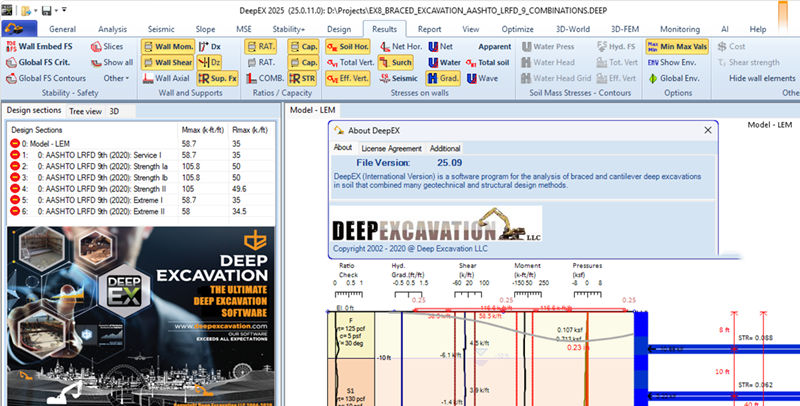Show Net Hor. pressures
The height and width of the screenshot is (406, 800).
[x=401, y=46]
